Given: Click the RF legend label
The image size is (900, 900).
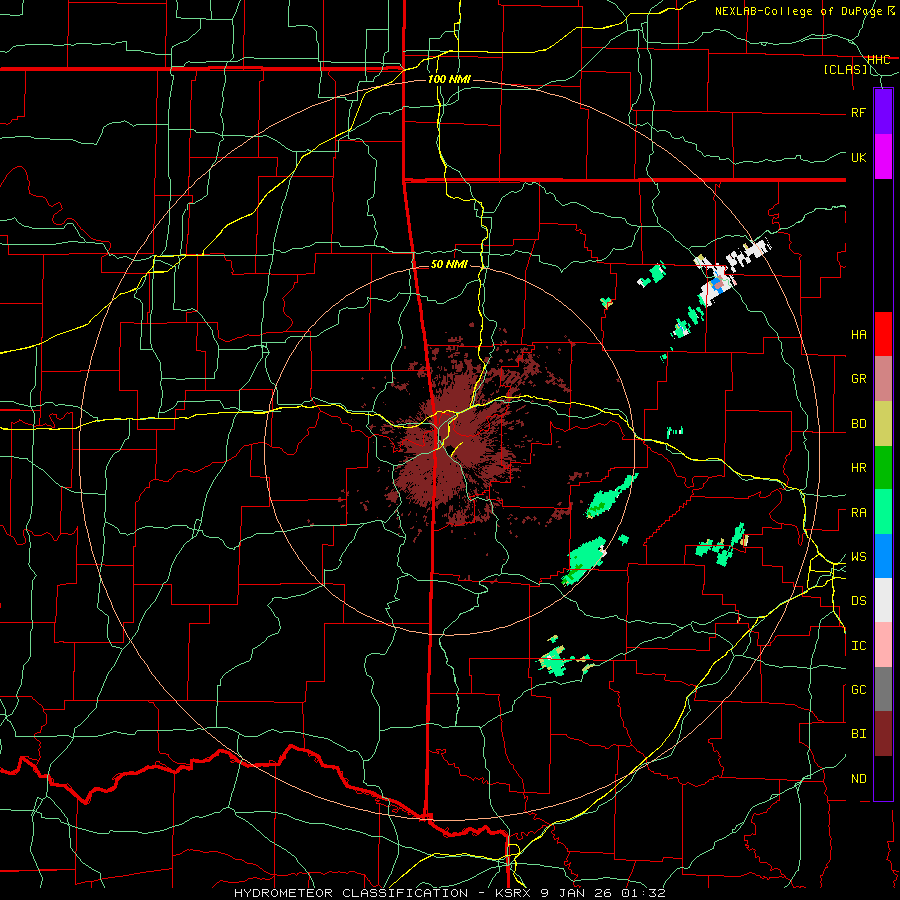Looking at the screenshot, I should tap(858, 112).
